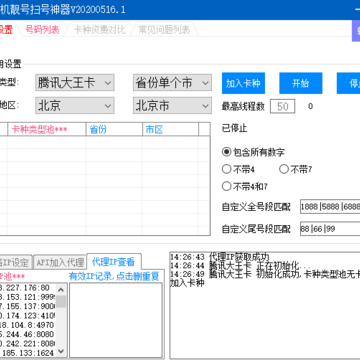The height and width of the screenshot is (360, 360).
Task: Click the max thread count field 50
Action: [x=282, y=107]
